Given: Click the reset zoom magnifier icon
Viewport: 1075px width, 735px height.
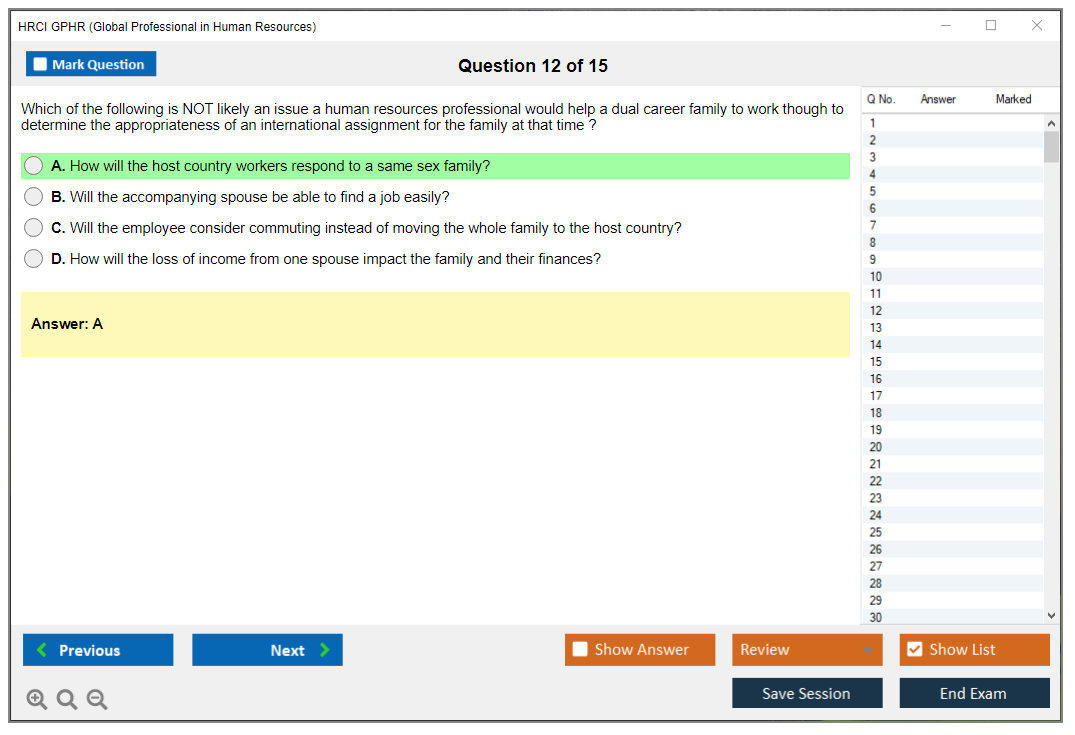Looking at the screenshot, I should click(67, 700).
